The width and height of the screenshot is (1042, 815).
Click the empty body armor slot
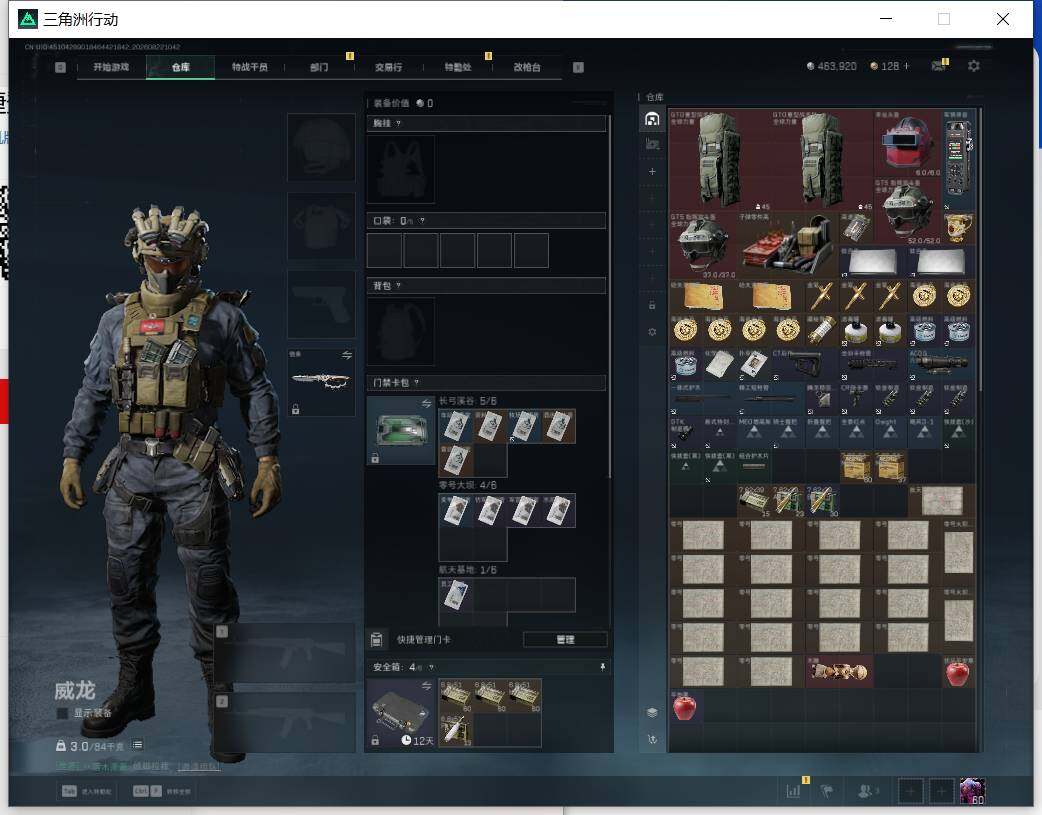point(321,226)
